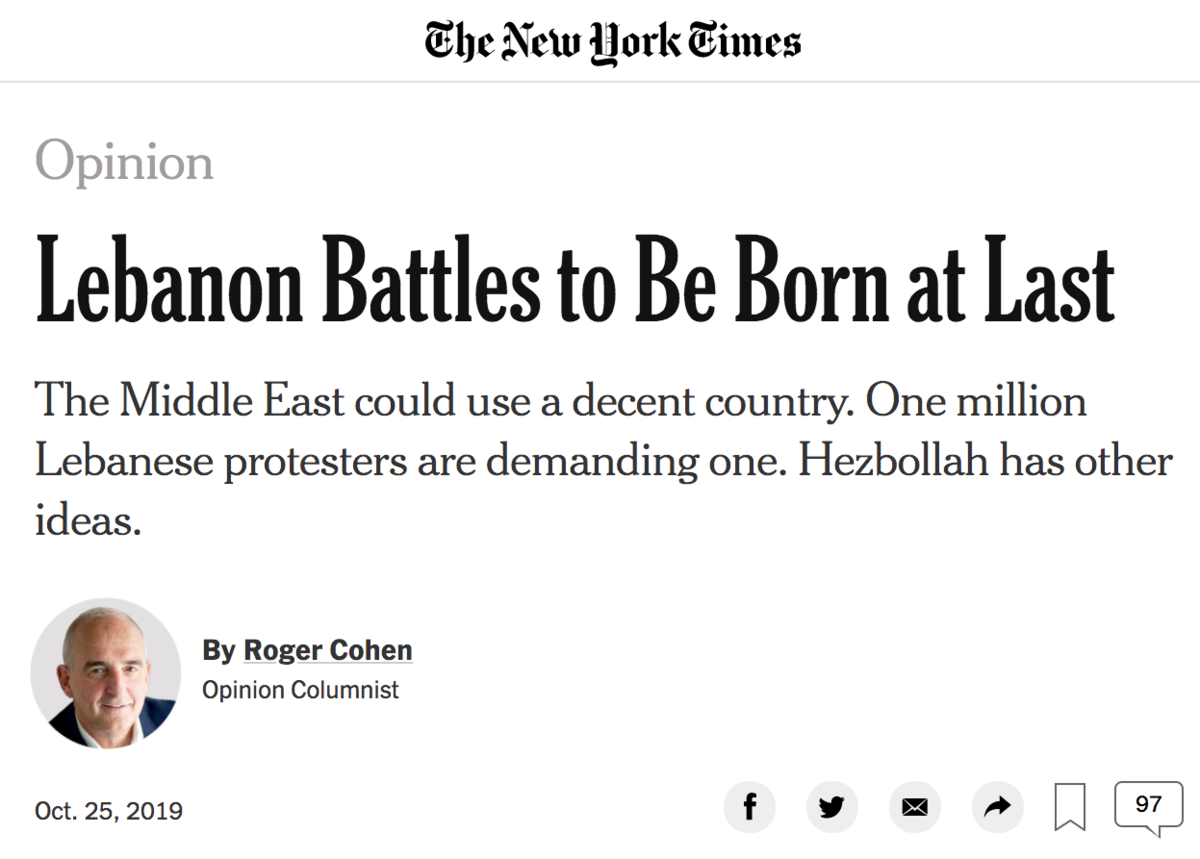Bookmark this article for later
1200x859 pixels.
pos(1070,806)
